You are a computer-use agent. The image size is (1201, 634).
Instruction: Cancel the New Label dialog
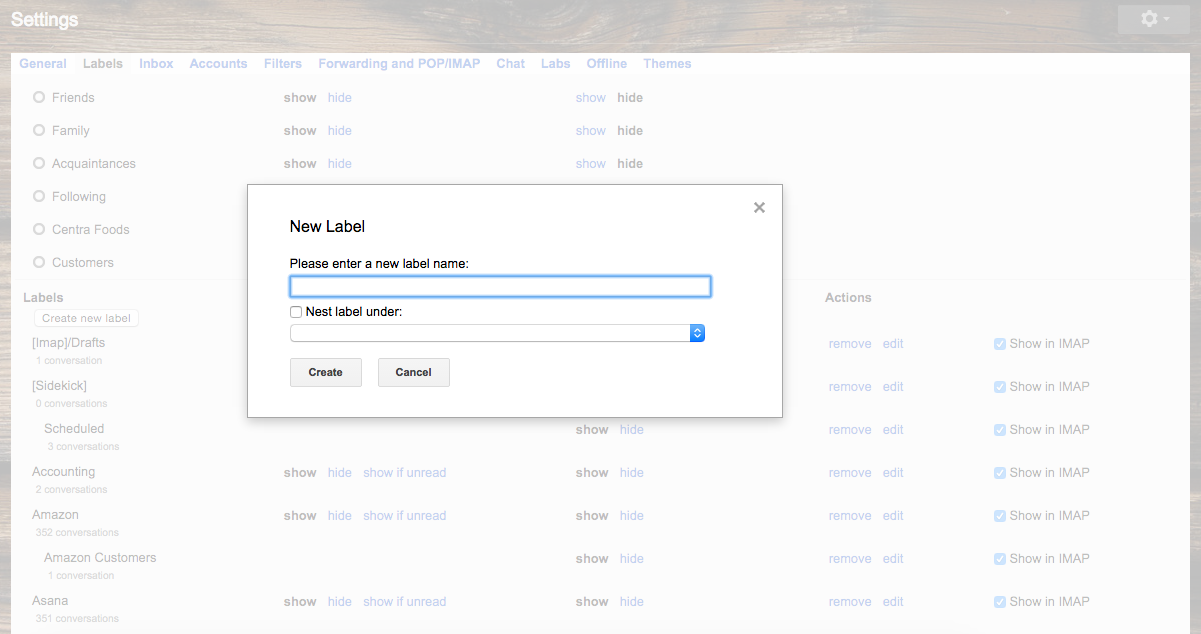[x=413, y=372]
